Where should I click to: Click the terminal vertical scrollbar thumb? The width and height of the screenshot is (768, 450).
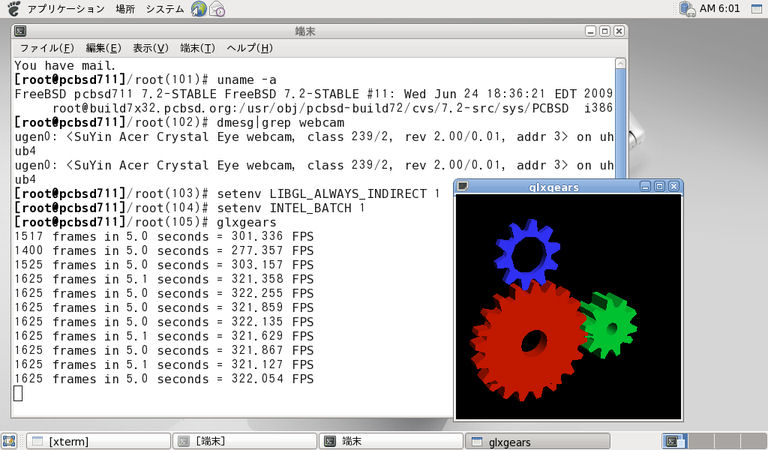[620, 123]
